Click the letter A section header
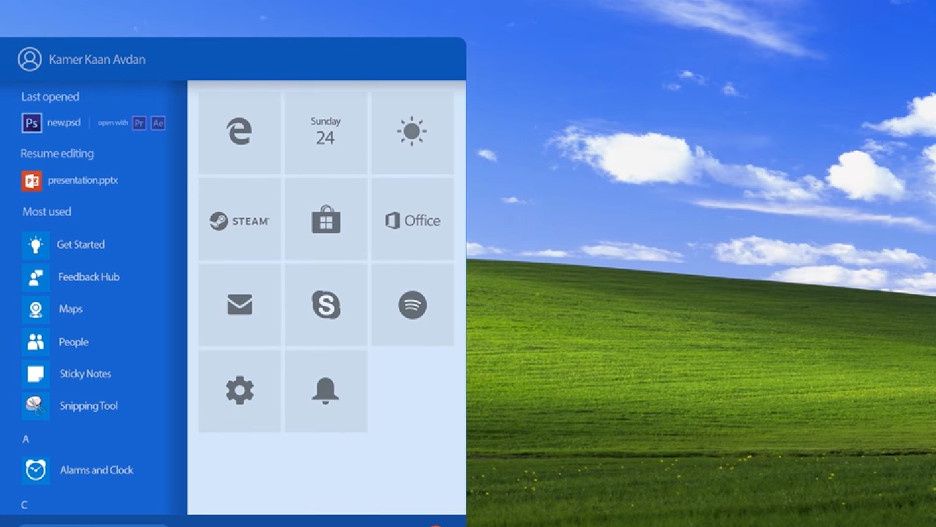 (26, 439)
